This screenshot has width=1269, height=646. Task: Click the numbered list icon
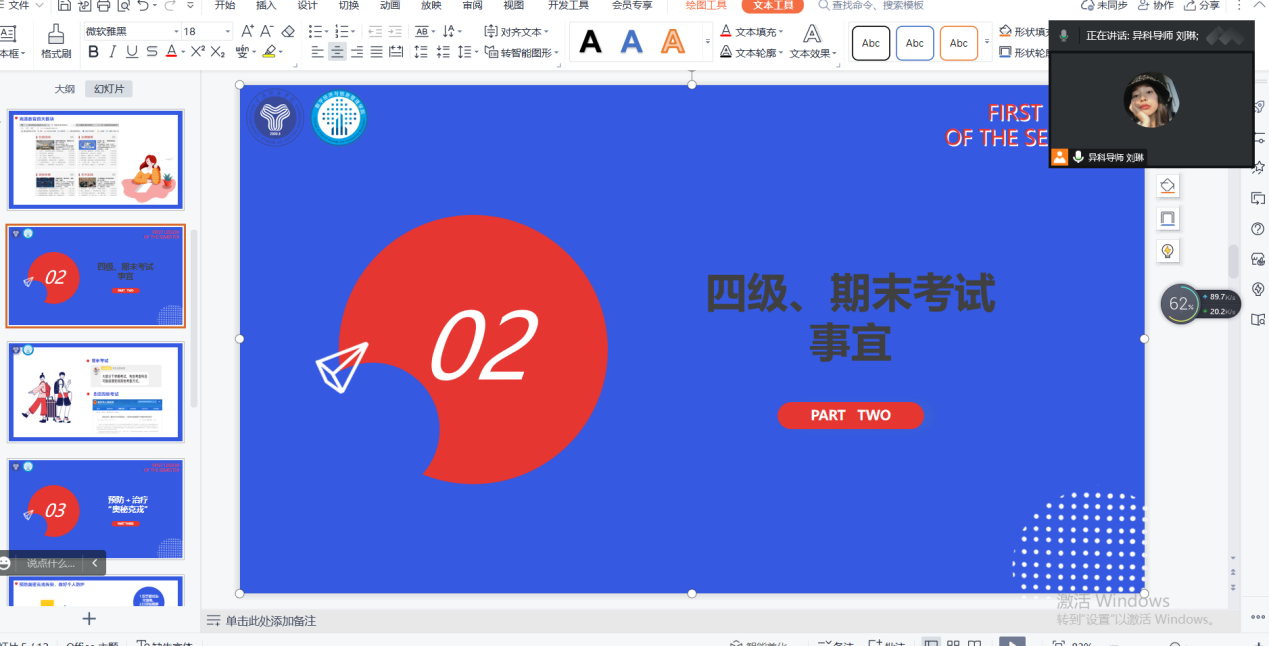coord(341,31)
